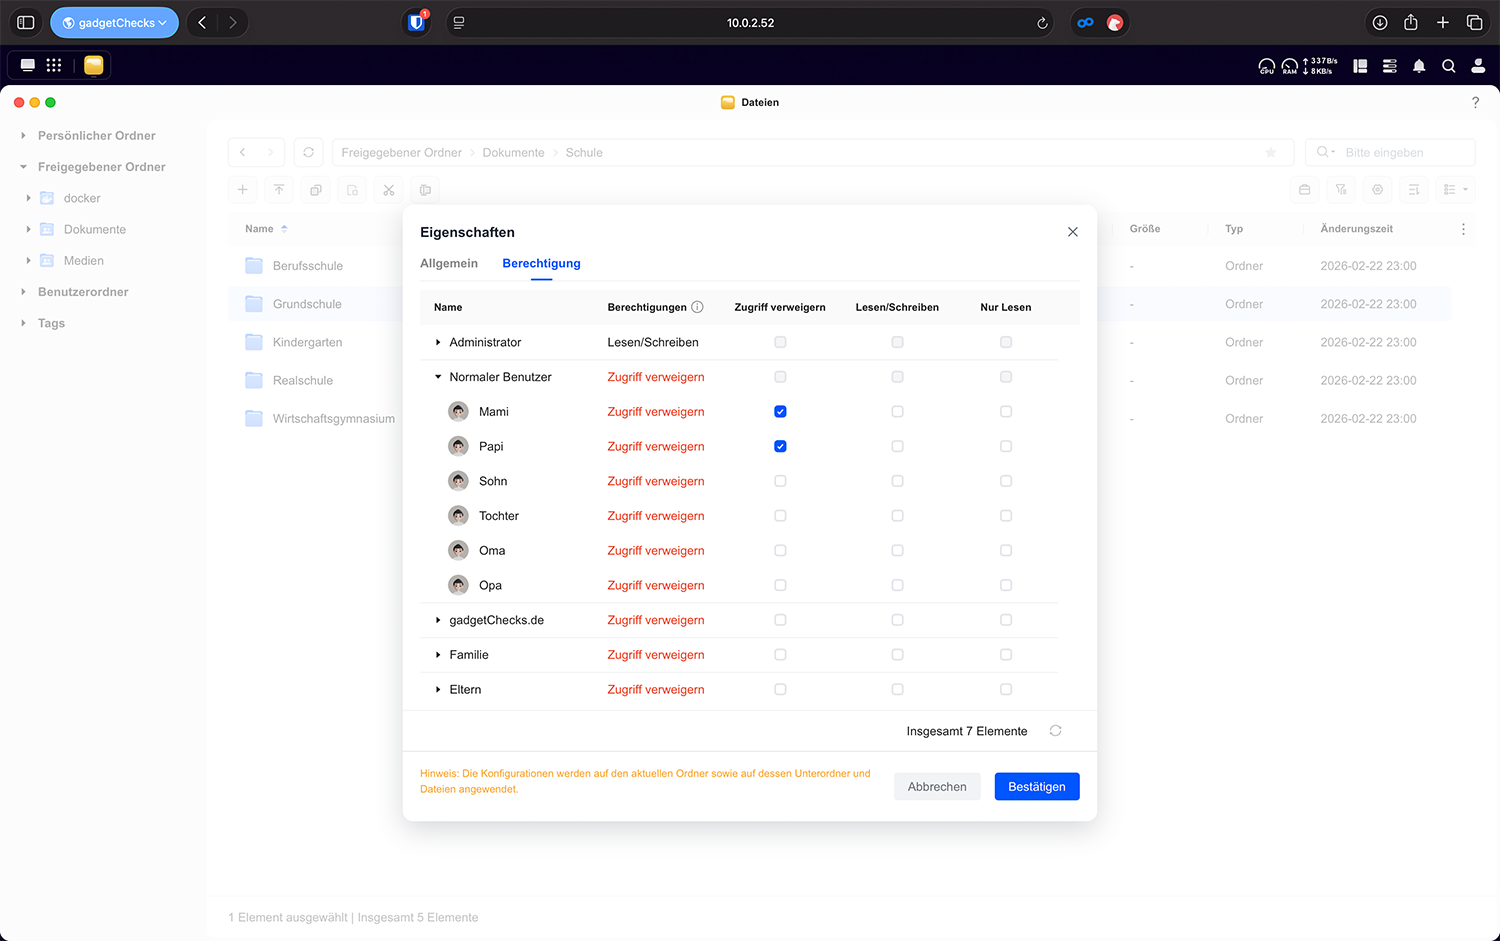Uncheck Zugriff verweigern for Mami
Viewport: 1500px width, 941px height.
(x=780, y=412)
